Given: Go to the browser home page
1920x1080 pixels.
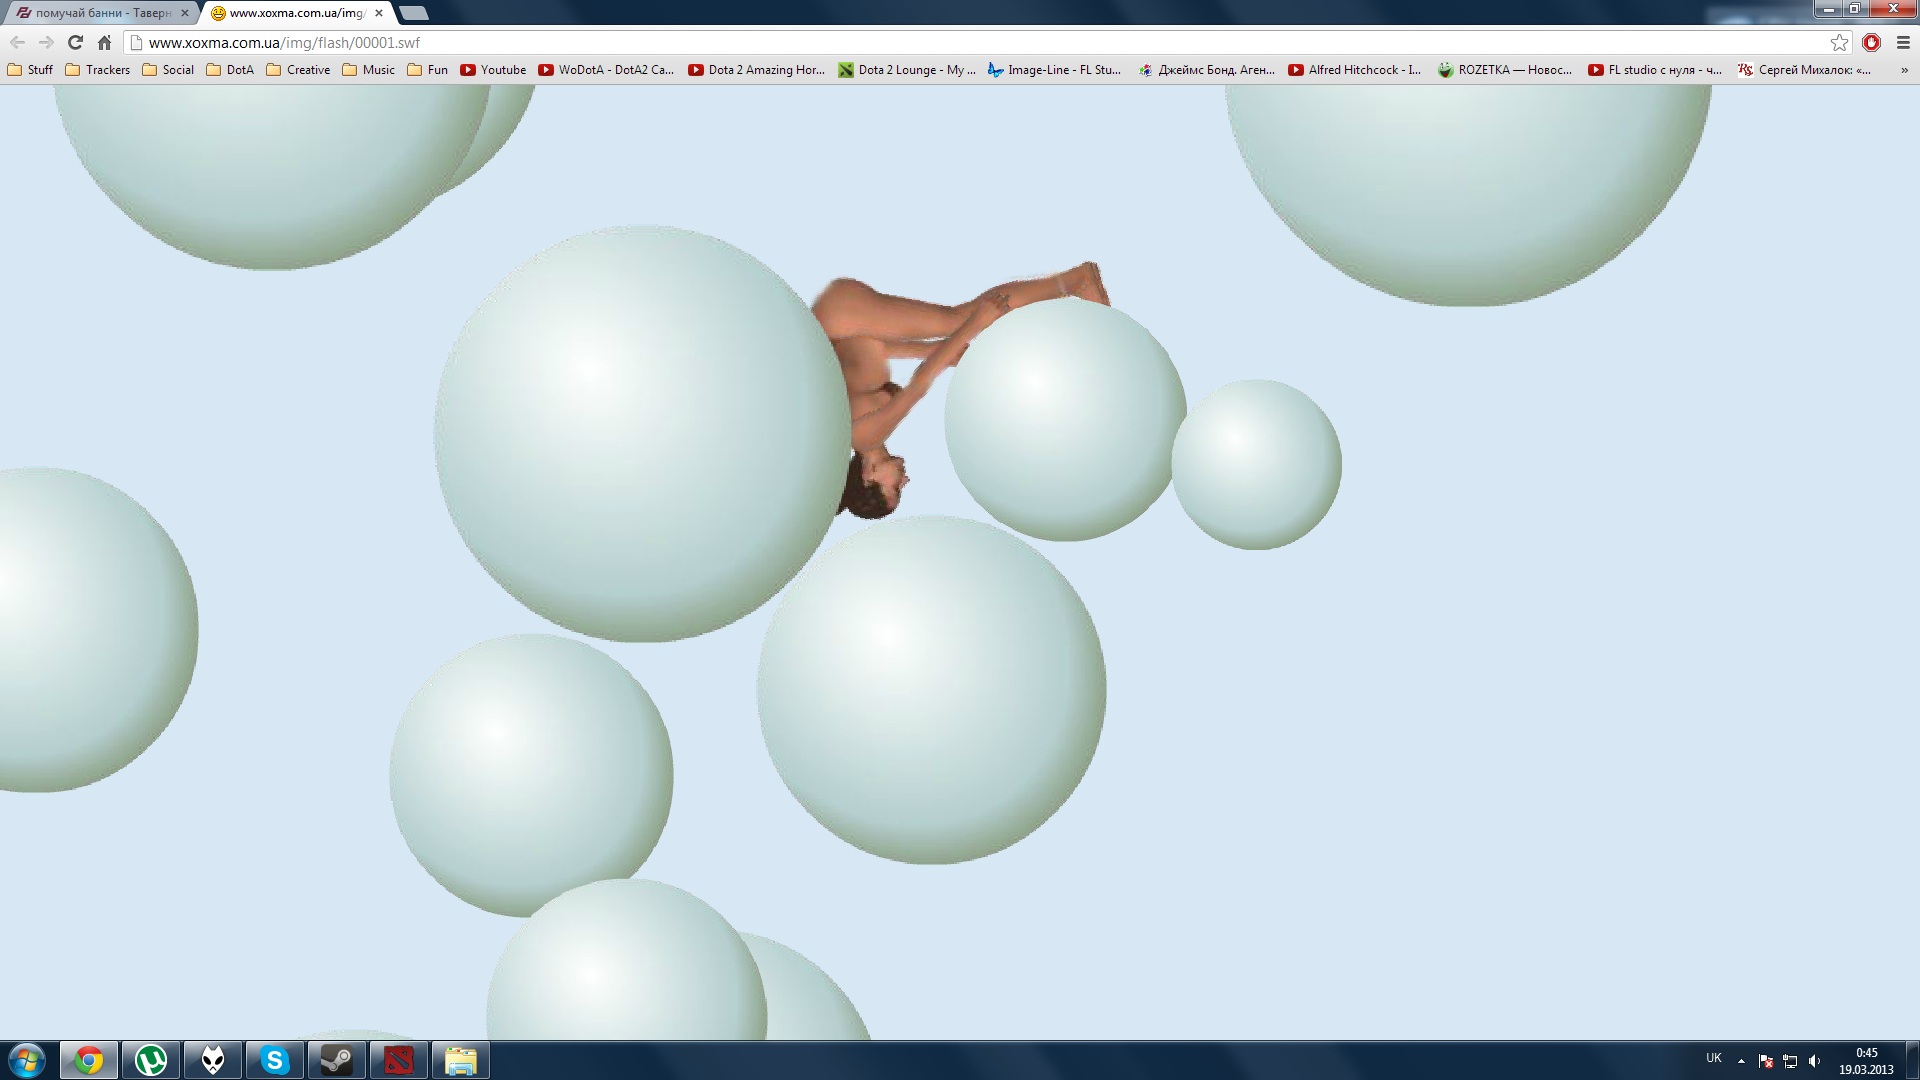Looking at the screenshot, I should (104, 42).
